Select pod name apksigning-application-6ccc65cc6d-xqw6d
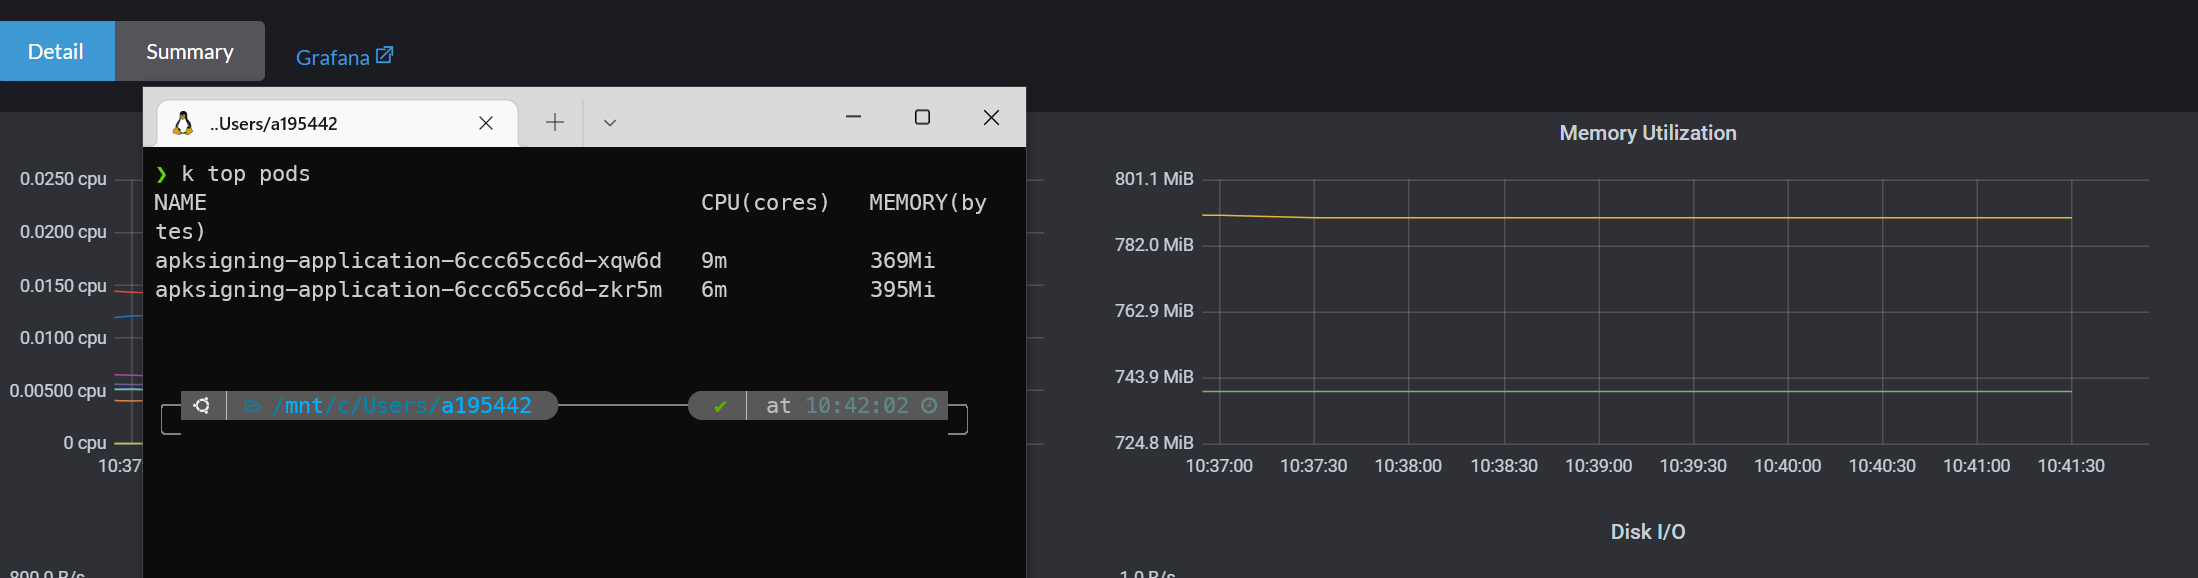The height and width of the screenshot is (578, 2198). click(408, 261)
